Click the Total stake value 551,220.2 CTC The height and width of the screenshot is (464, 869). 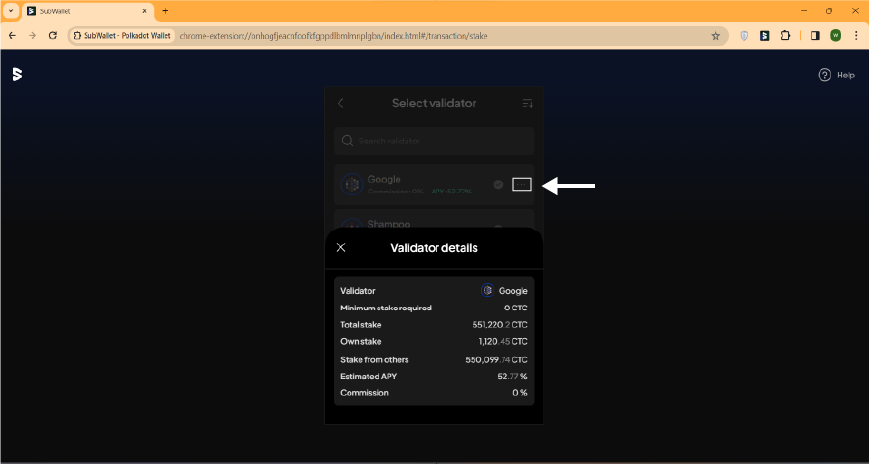click(500, 325)
